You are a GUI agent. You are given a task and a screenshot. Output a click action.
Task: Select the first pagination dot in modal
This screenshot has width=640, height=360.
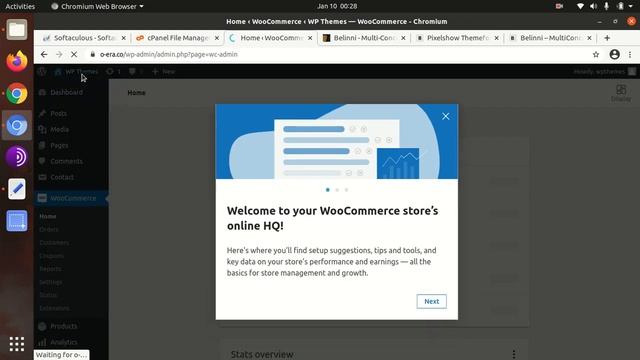click(328, 190)
